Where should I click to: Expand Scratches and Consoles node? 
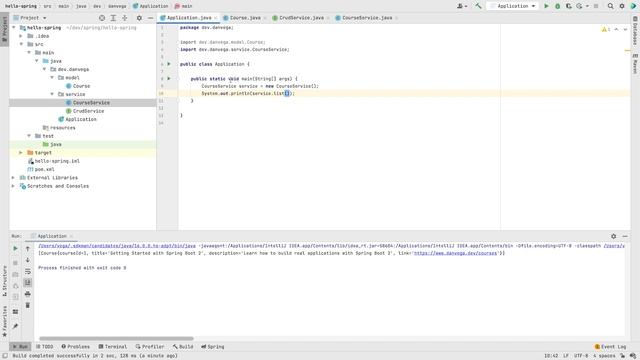pyautogui.click(x=13, y=186)
